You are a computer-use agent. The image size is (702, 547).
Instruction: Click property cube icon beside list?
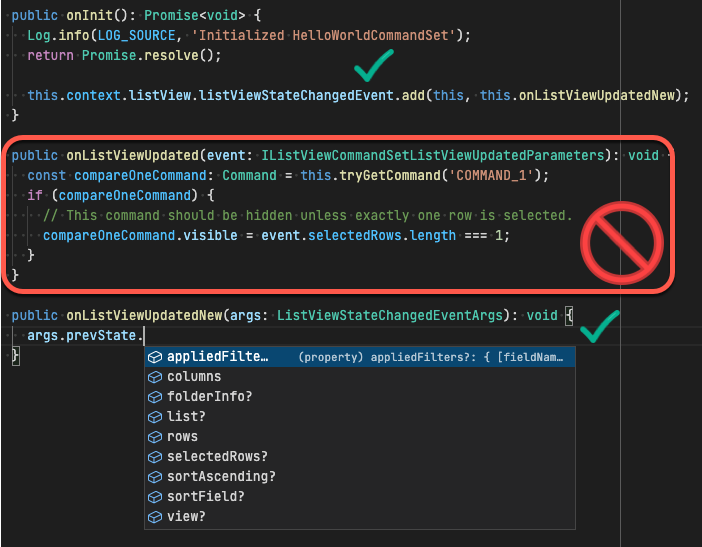pos(155,417)
